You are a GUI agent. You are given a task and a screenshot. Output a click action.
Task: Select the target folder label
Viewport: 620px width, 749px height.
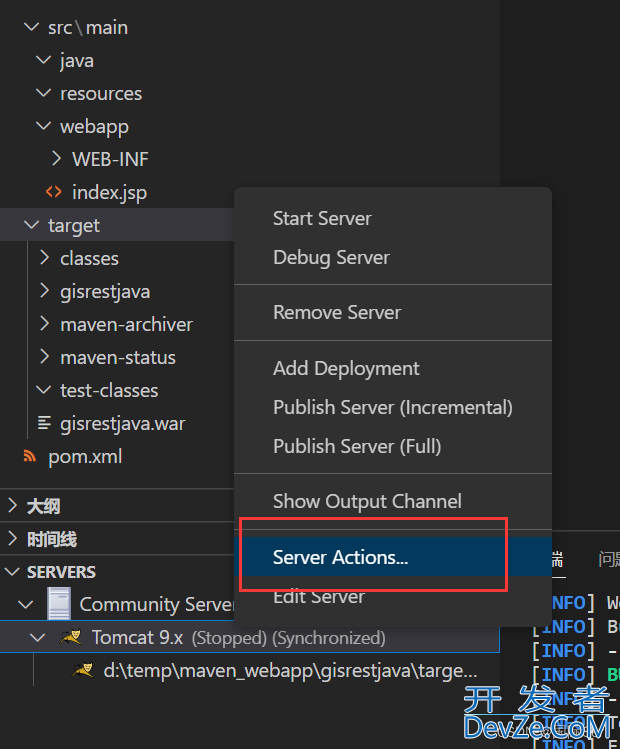click(74, 226)
